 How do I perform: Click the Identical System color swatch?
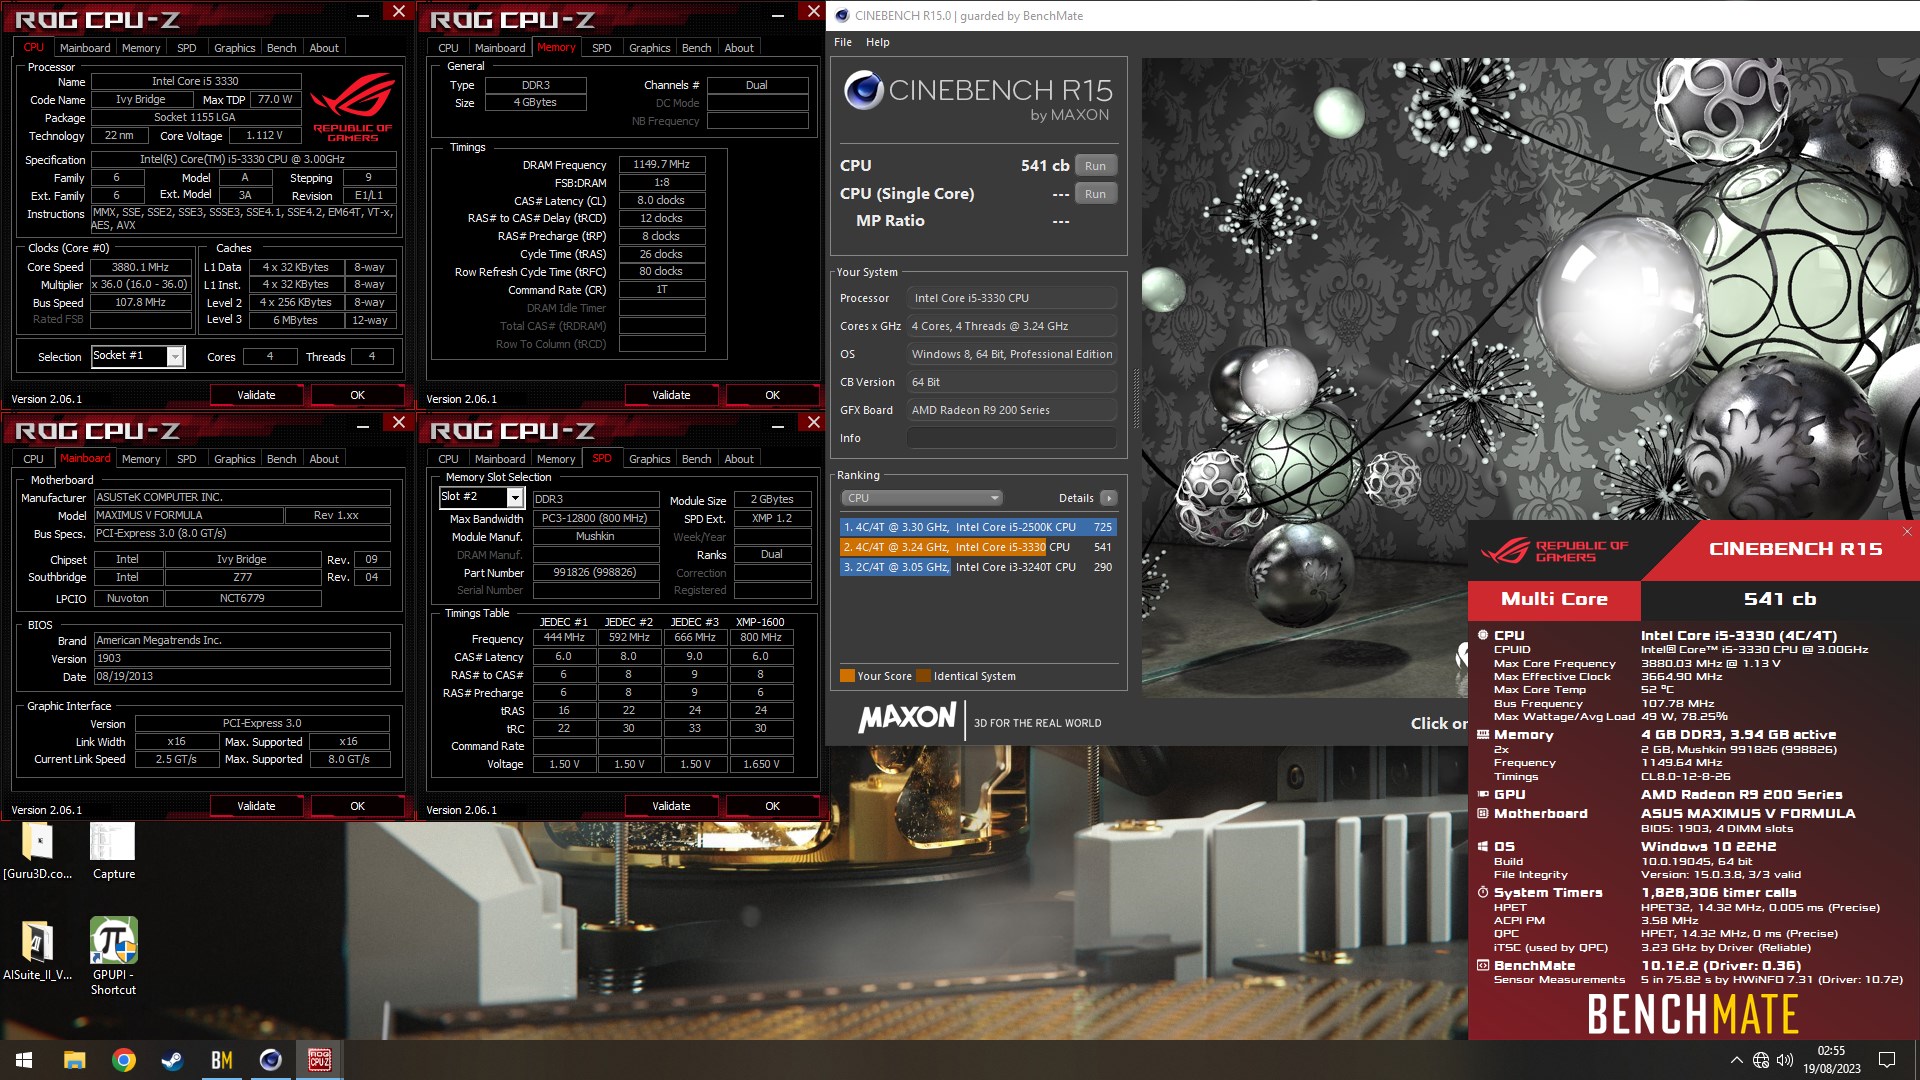click(923, 676)
